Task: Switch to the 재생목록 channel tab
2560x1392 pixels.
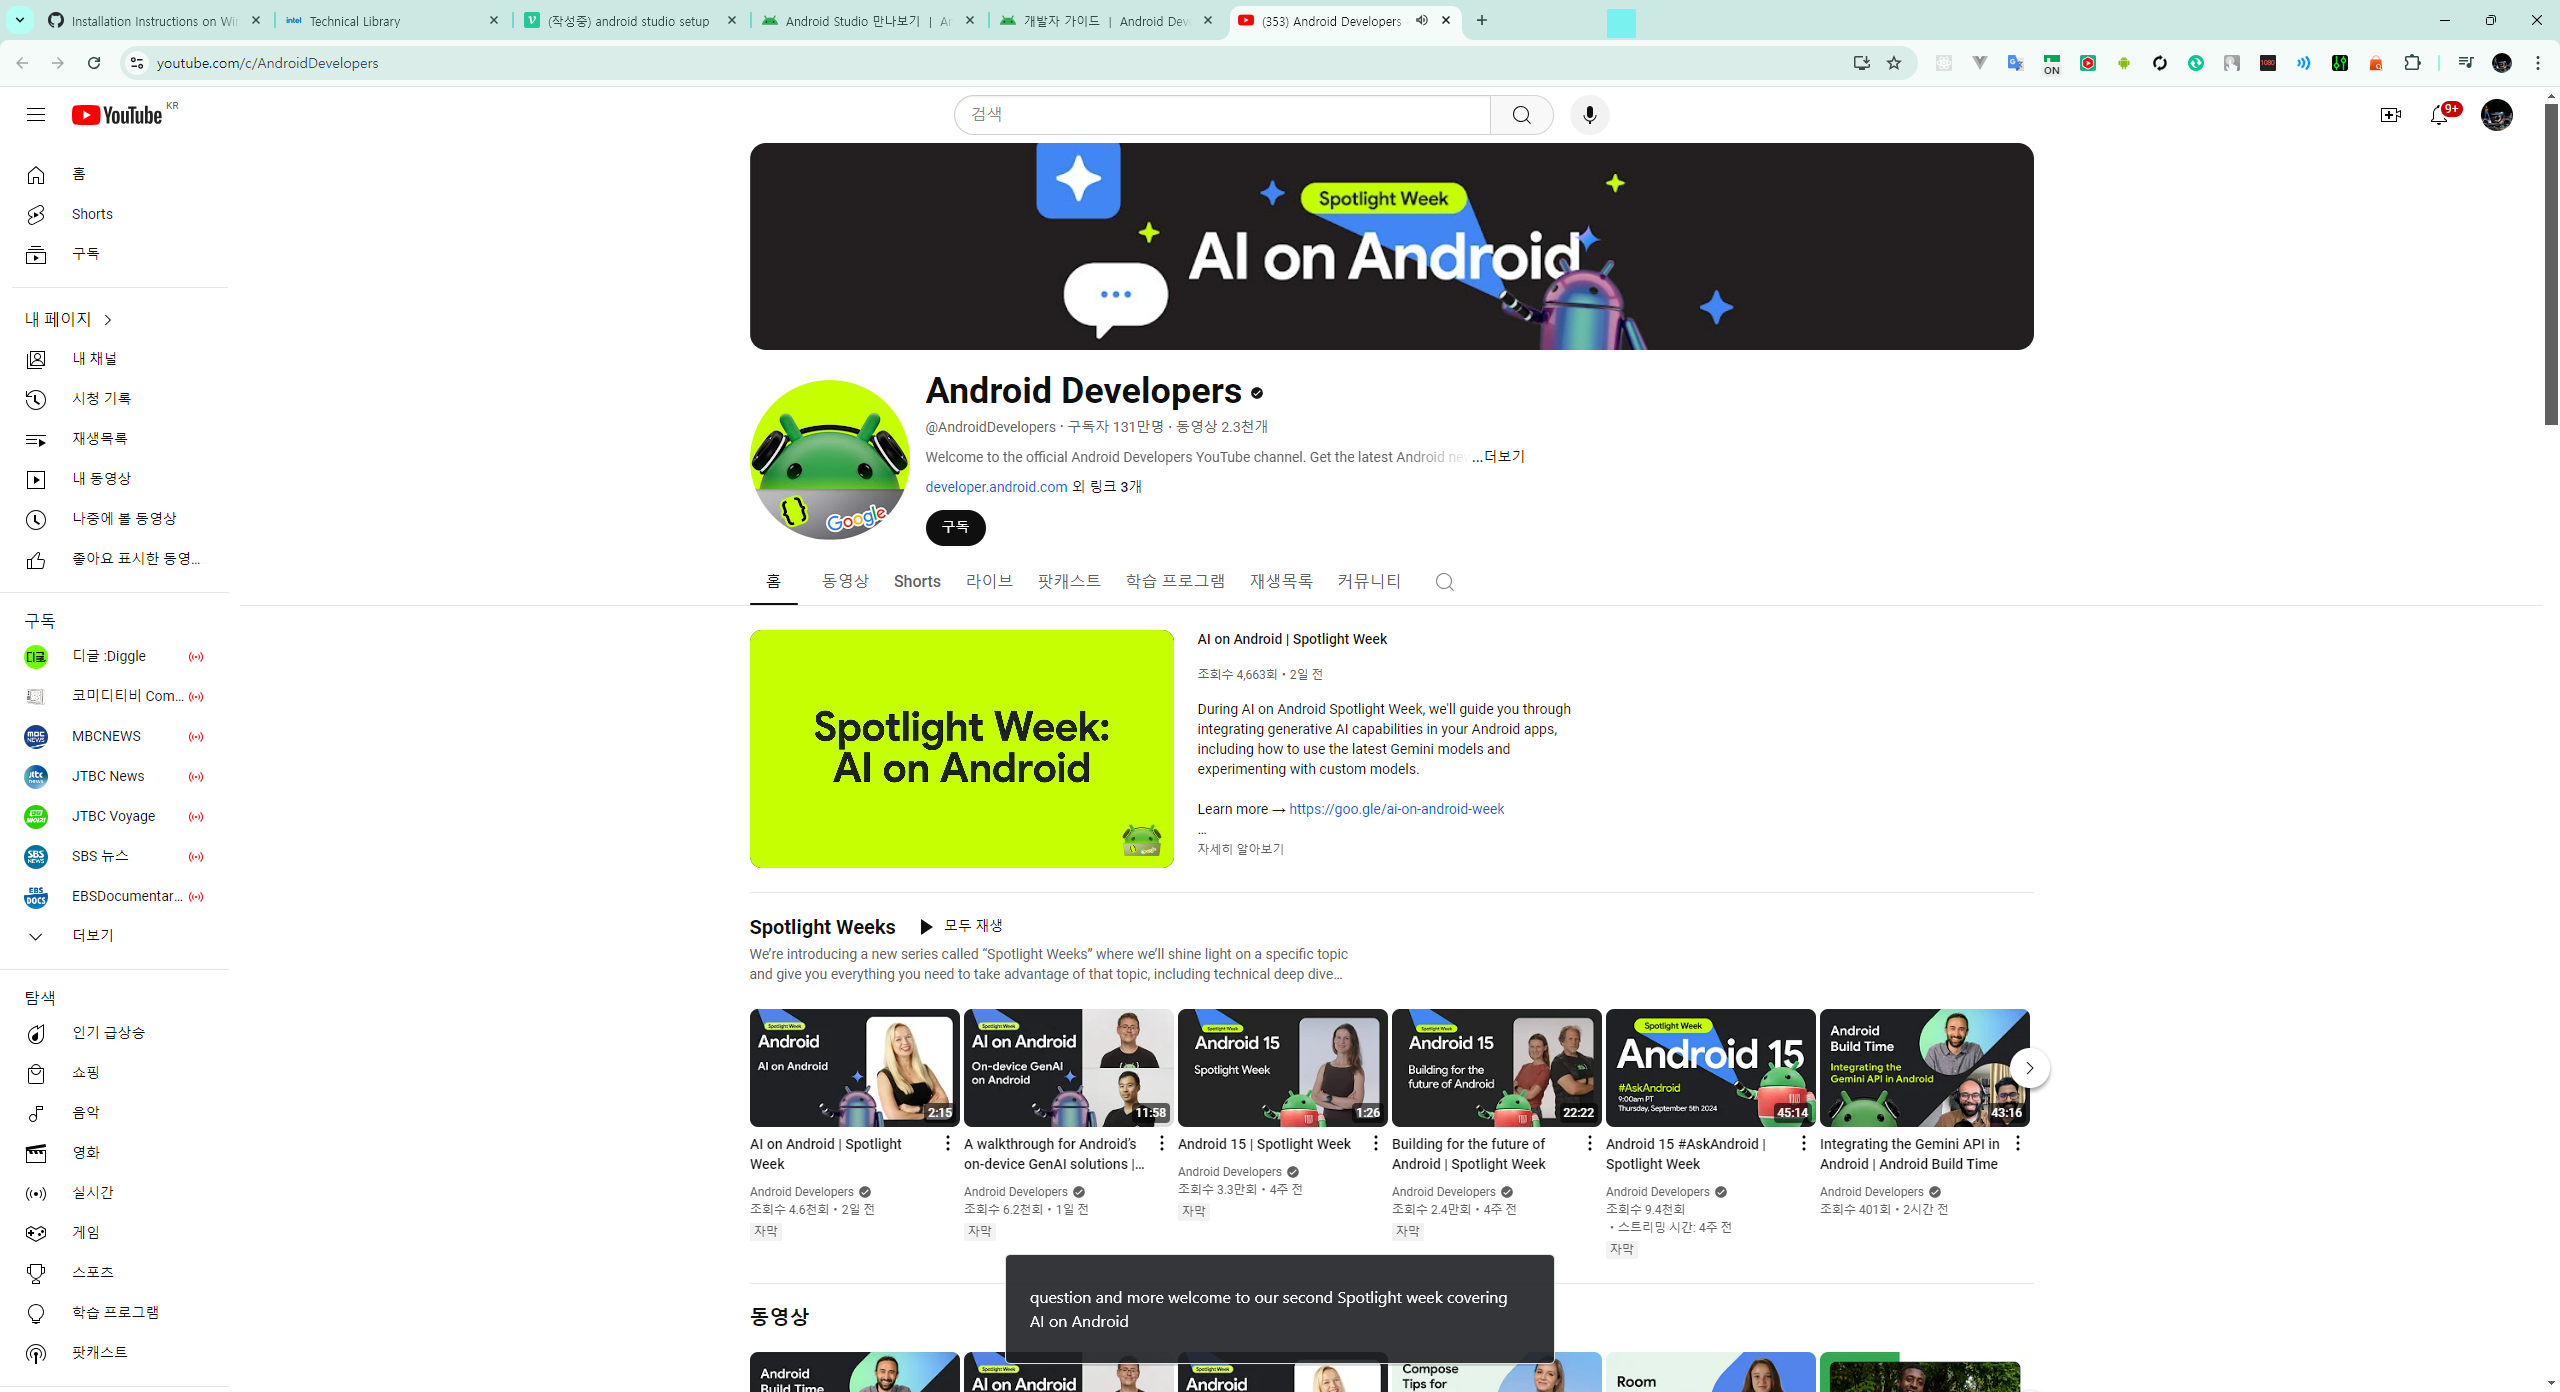Action: [1280, 581]
